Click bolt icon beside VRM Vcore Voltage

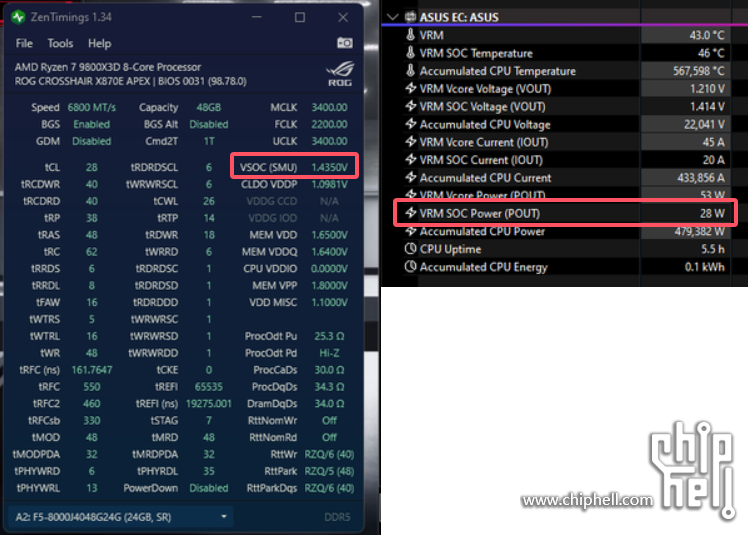click(x=410, y=88)
